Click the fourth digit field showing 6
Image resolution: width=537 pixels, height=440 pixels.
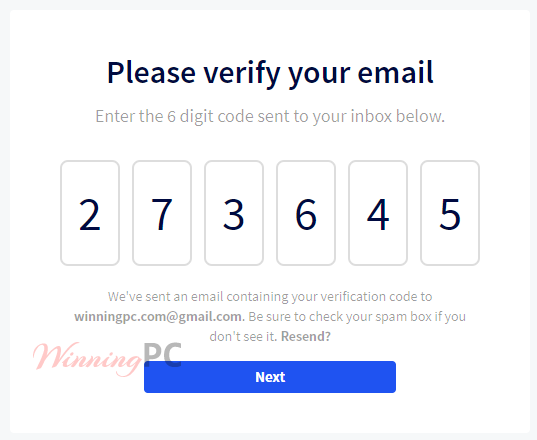coord(306,213)
